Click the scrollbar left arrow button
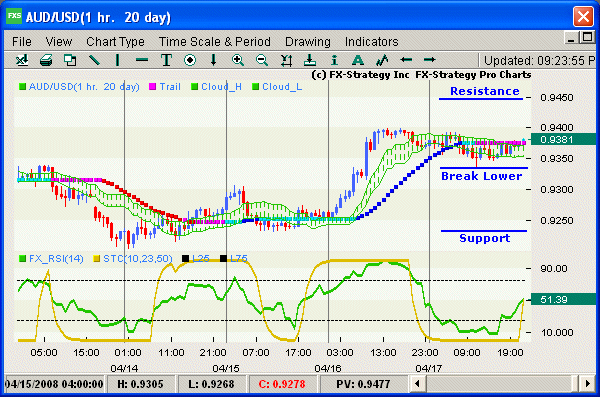The height and width of the screenshot is (397, 600). (x=417, y=384)
